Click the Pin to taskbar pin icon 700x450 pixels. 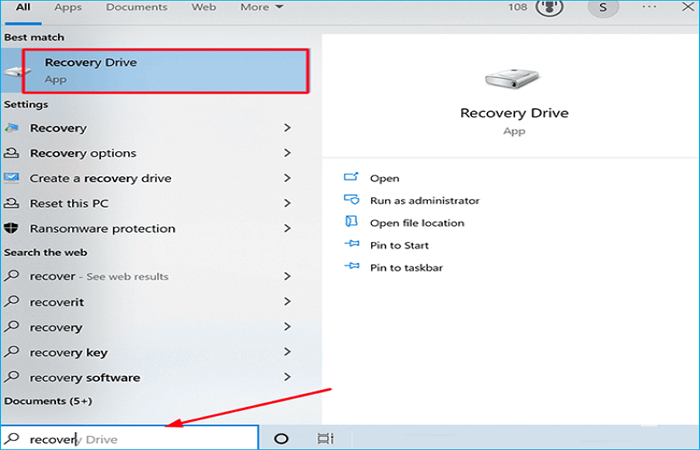(x=352, y=266)
